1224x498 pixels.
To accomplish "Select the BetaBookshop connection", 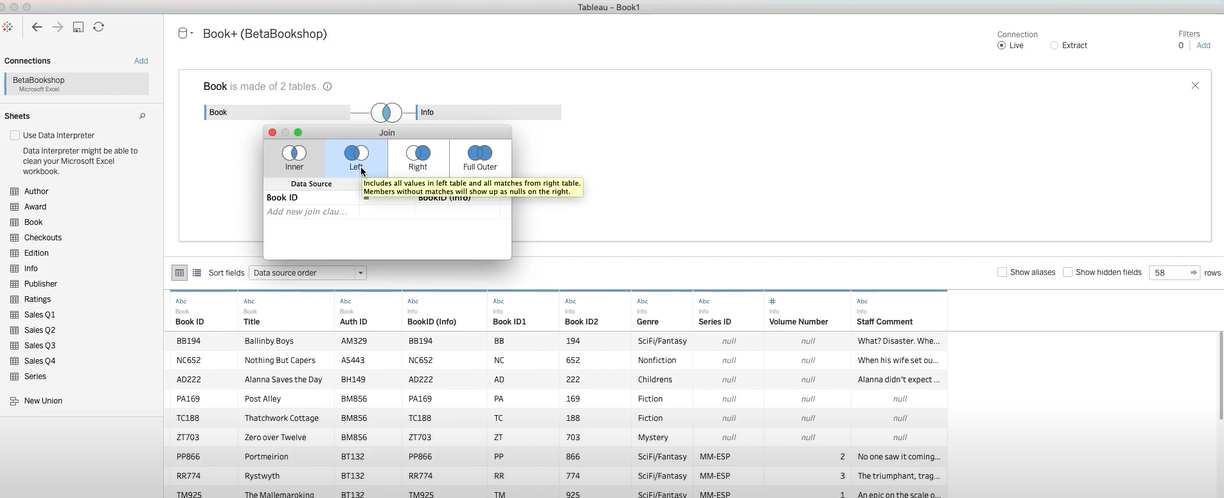I will pyautogui.click(x=77, y=84).
